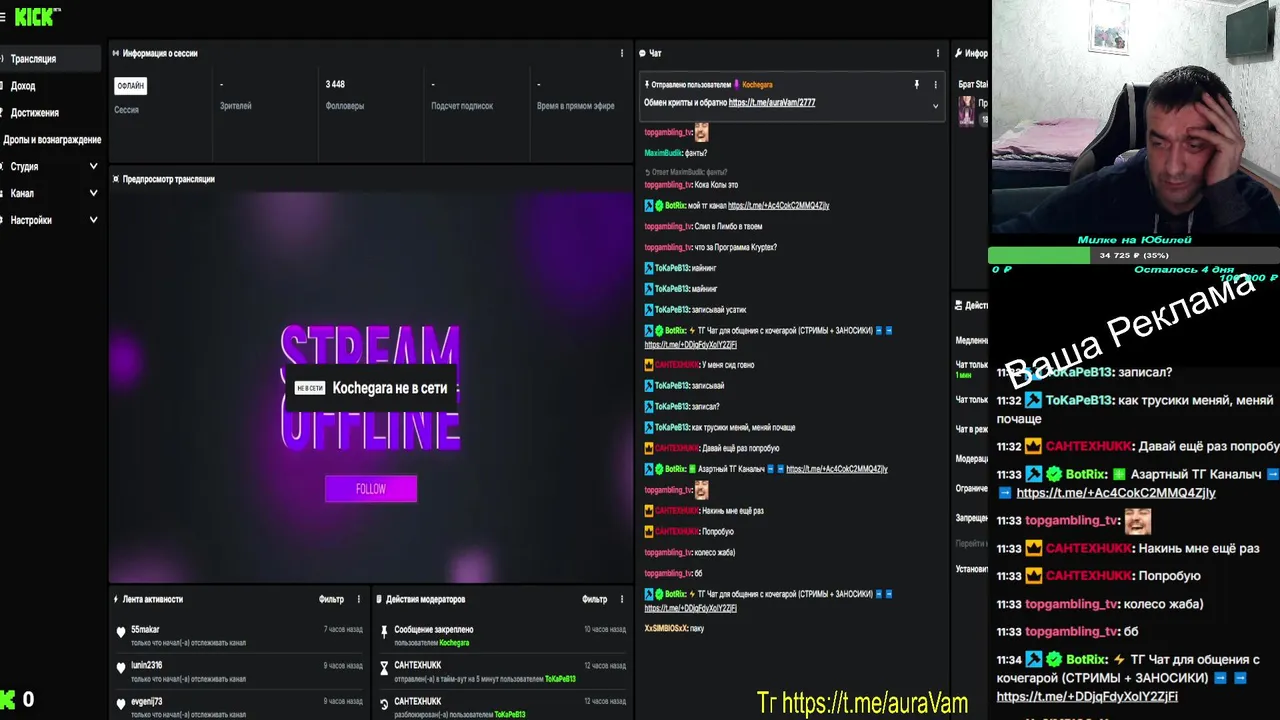Click the heart icon beside evgenij73

coord(121,703)
